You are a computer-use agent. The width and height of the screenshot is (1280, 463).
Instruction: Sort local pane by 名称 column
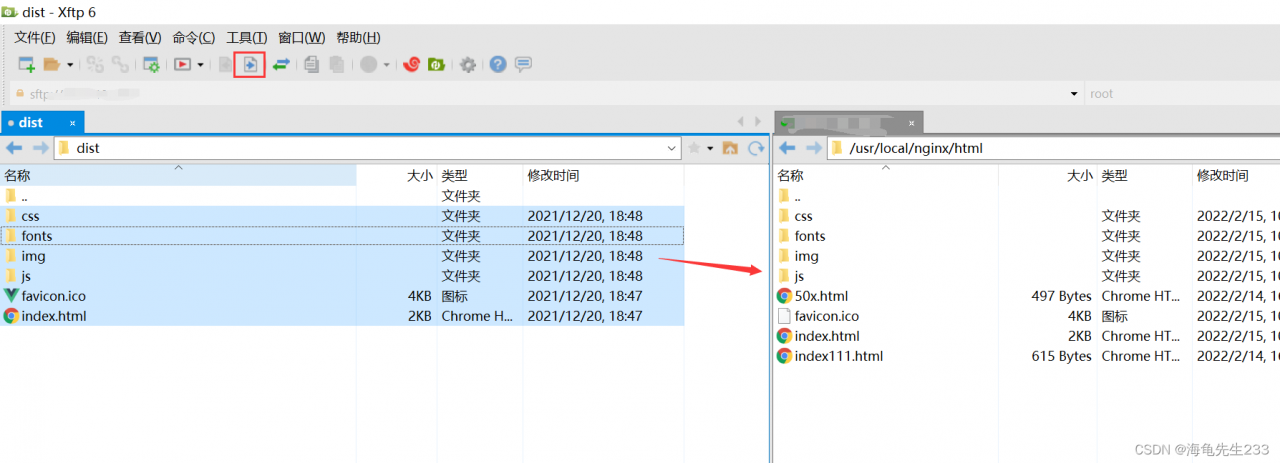[x=178, y=175]
